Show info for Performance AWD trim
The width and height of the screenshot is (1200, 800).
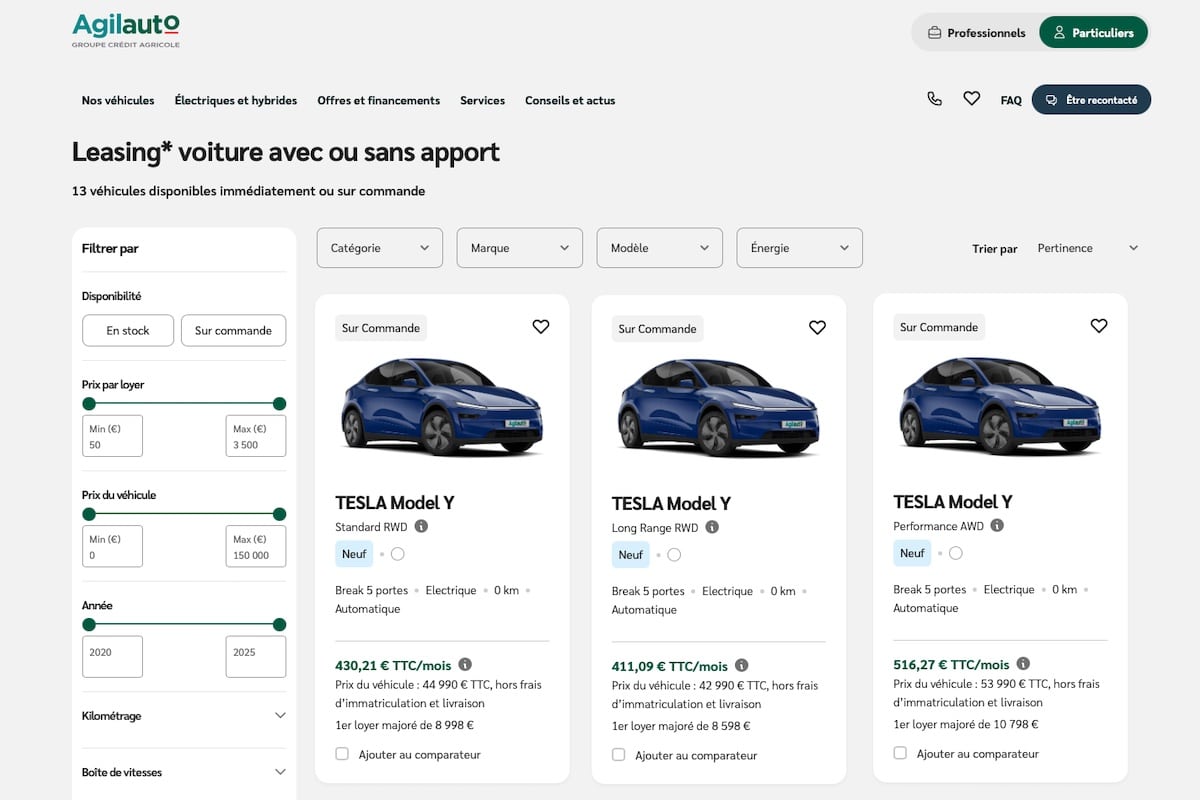click(997, 525)
